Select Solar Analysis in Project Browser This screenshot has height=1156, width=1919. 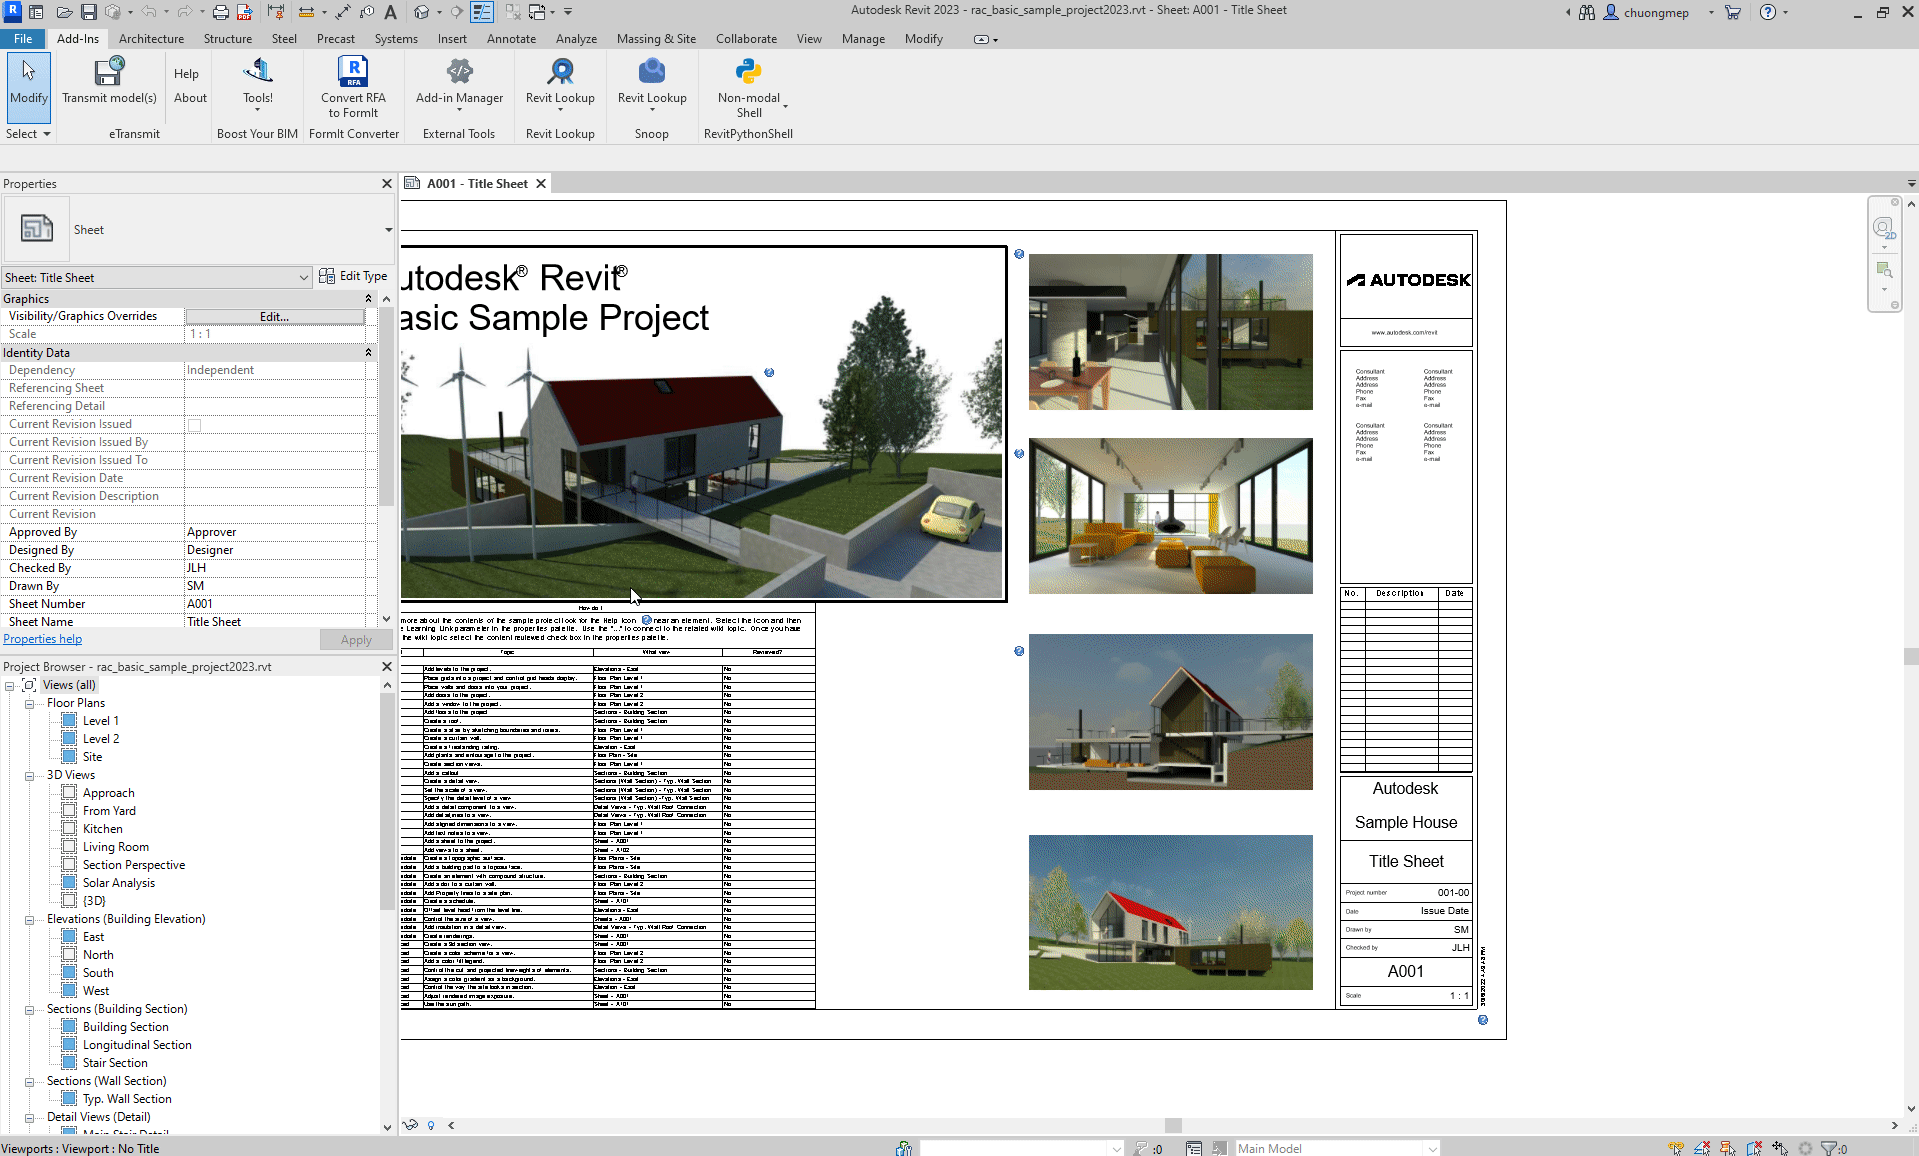tap(119, 883)
